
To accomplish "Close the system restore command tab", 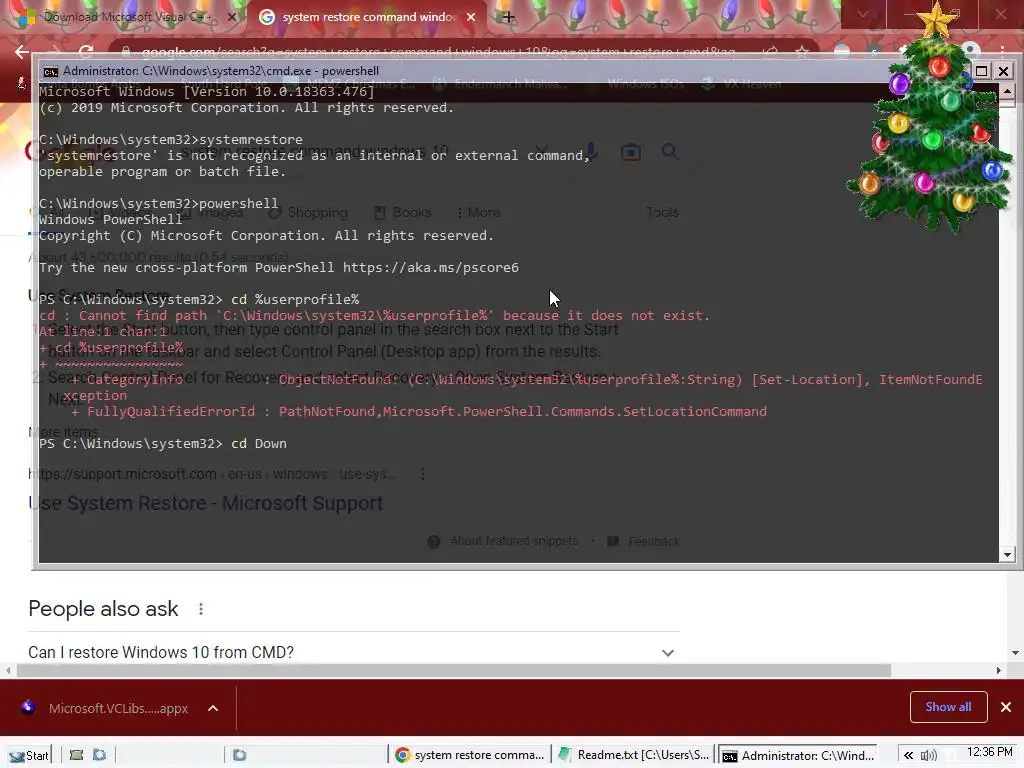I will 471,18.
